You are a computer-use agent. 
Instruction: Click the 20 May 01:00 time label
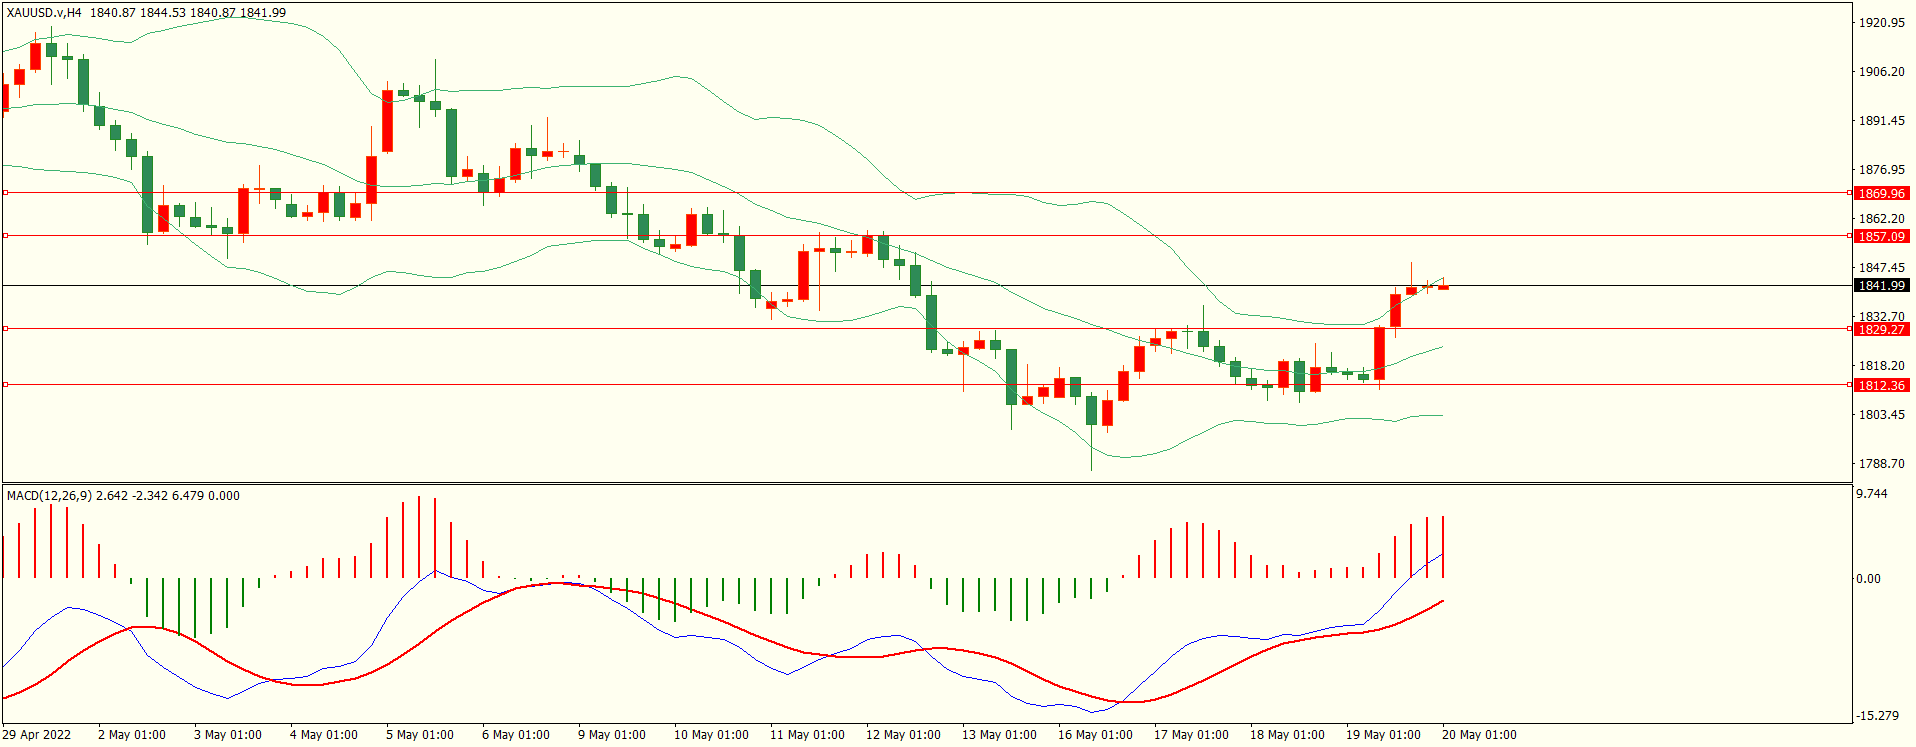[x=1479, y=734]
